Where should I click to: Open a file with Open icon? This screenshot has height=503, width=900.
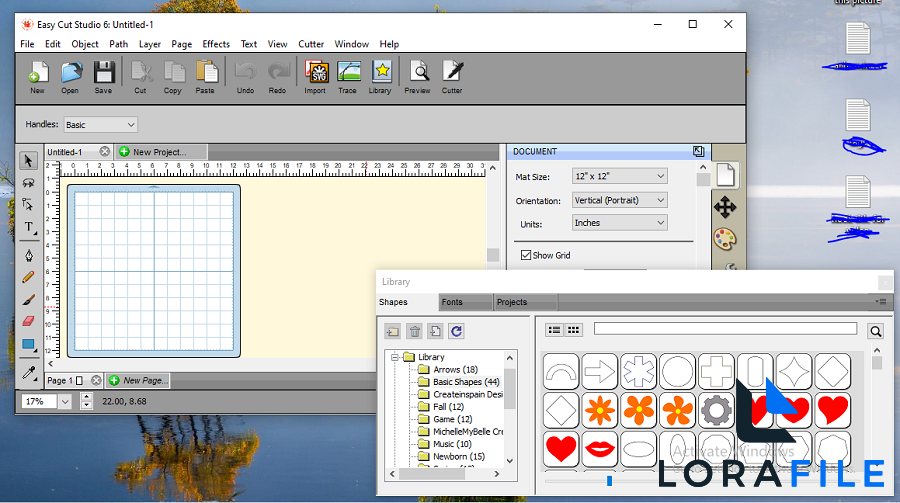(x=70, y=78)
